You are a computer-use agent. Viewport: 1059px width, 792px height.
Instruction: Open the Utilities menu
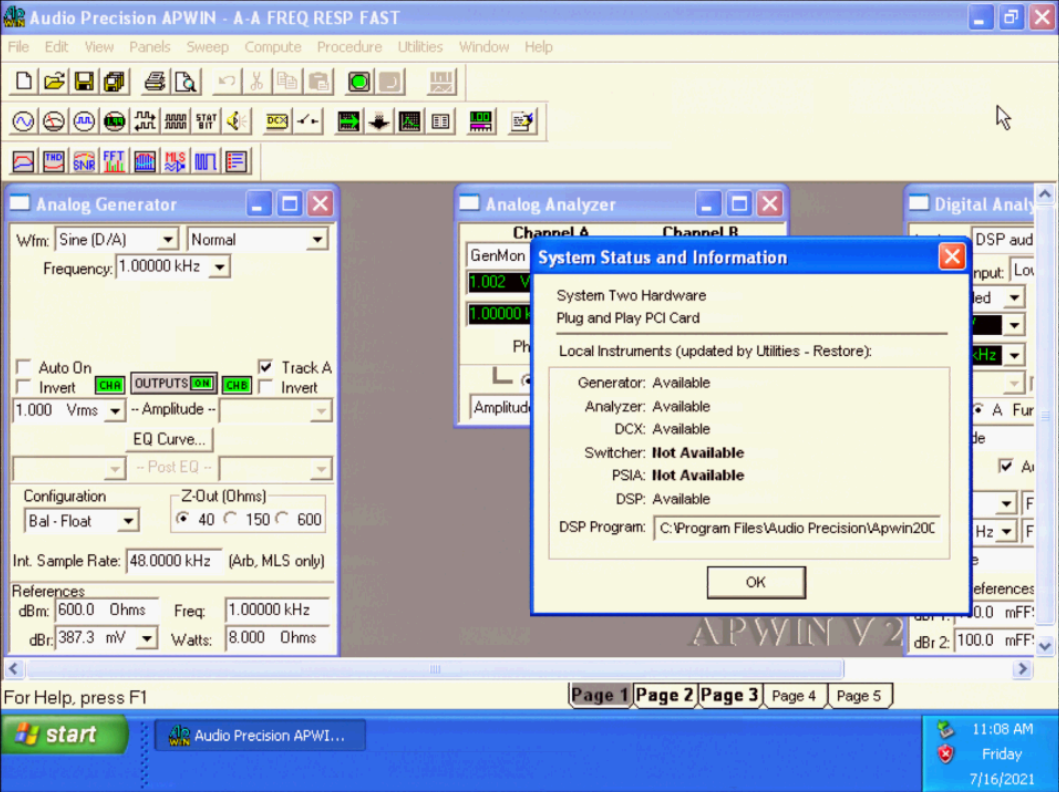point(420,47)
